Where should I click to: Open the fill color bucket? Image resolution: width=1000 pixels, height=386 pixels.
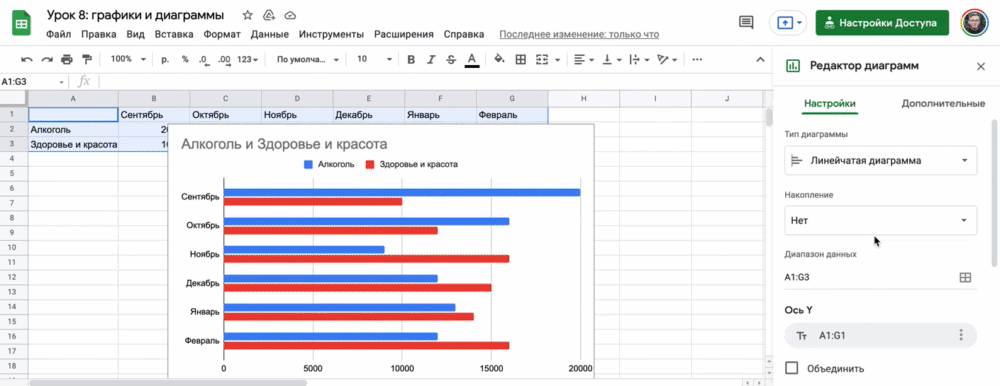[499, 59]
